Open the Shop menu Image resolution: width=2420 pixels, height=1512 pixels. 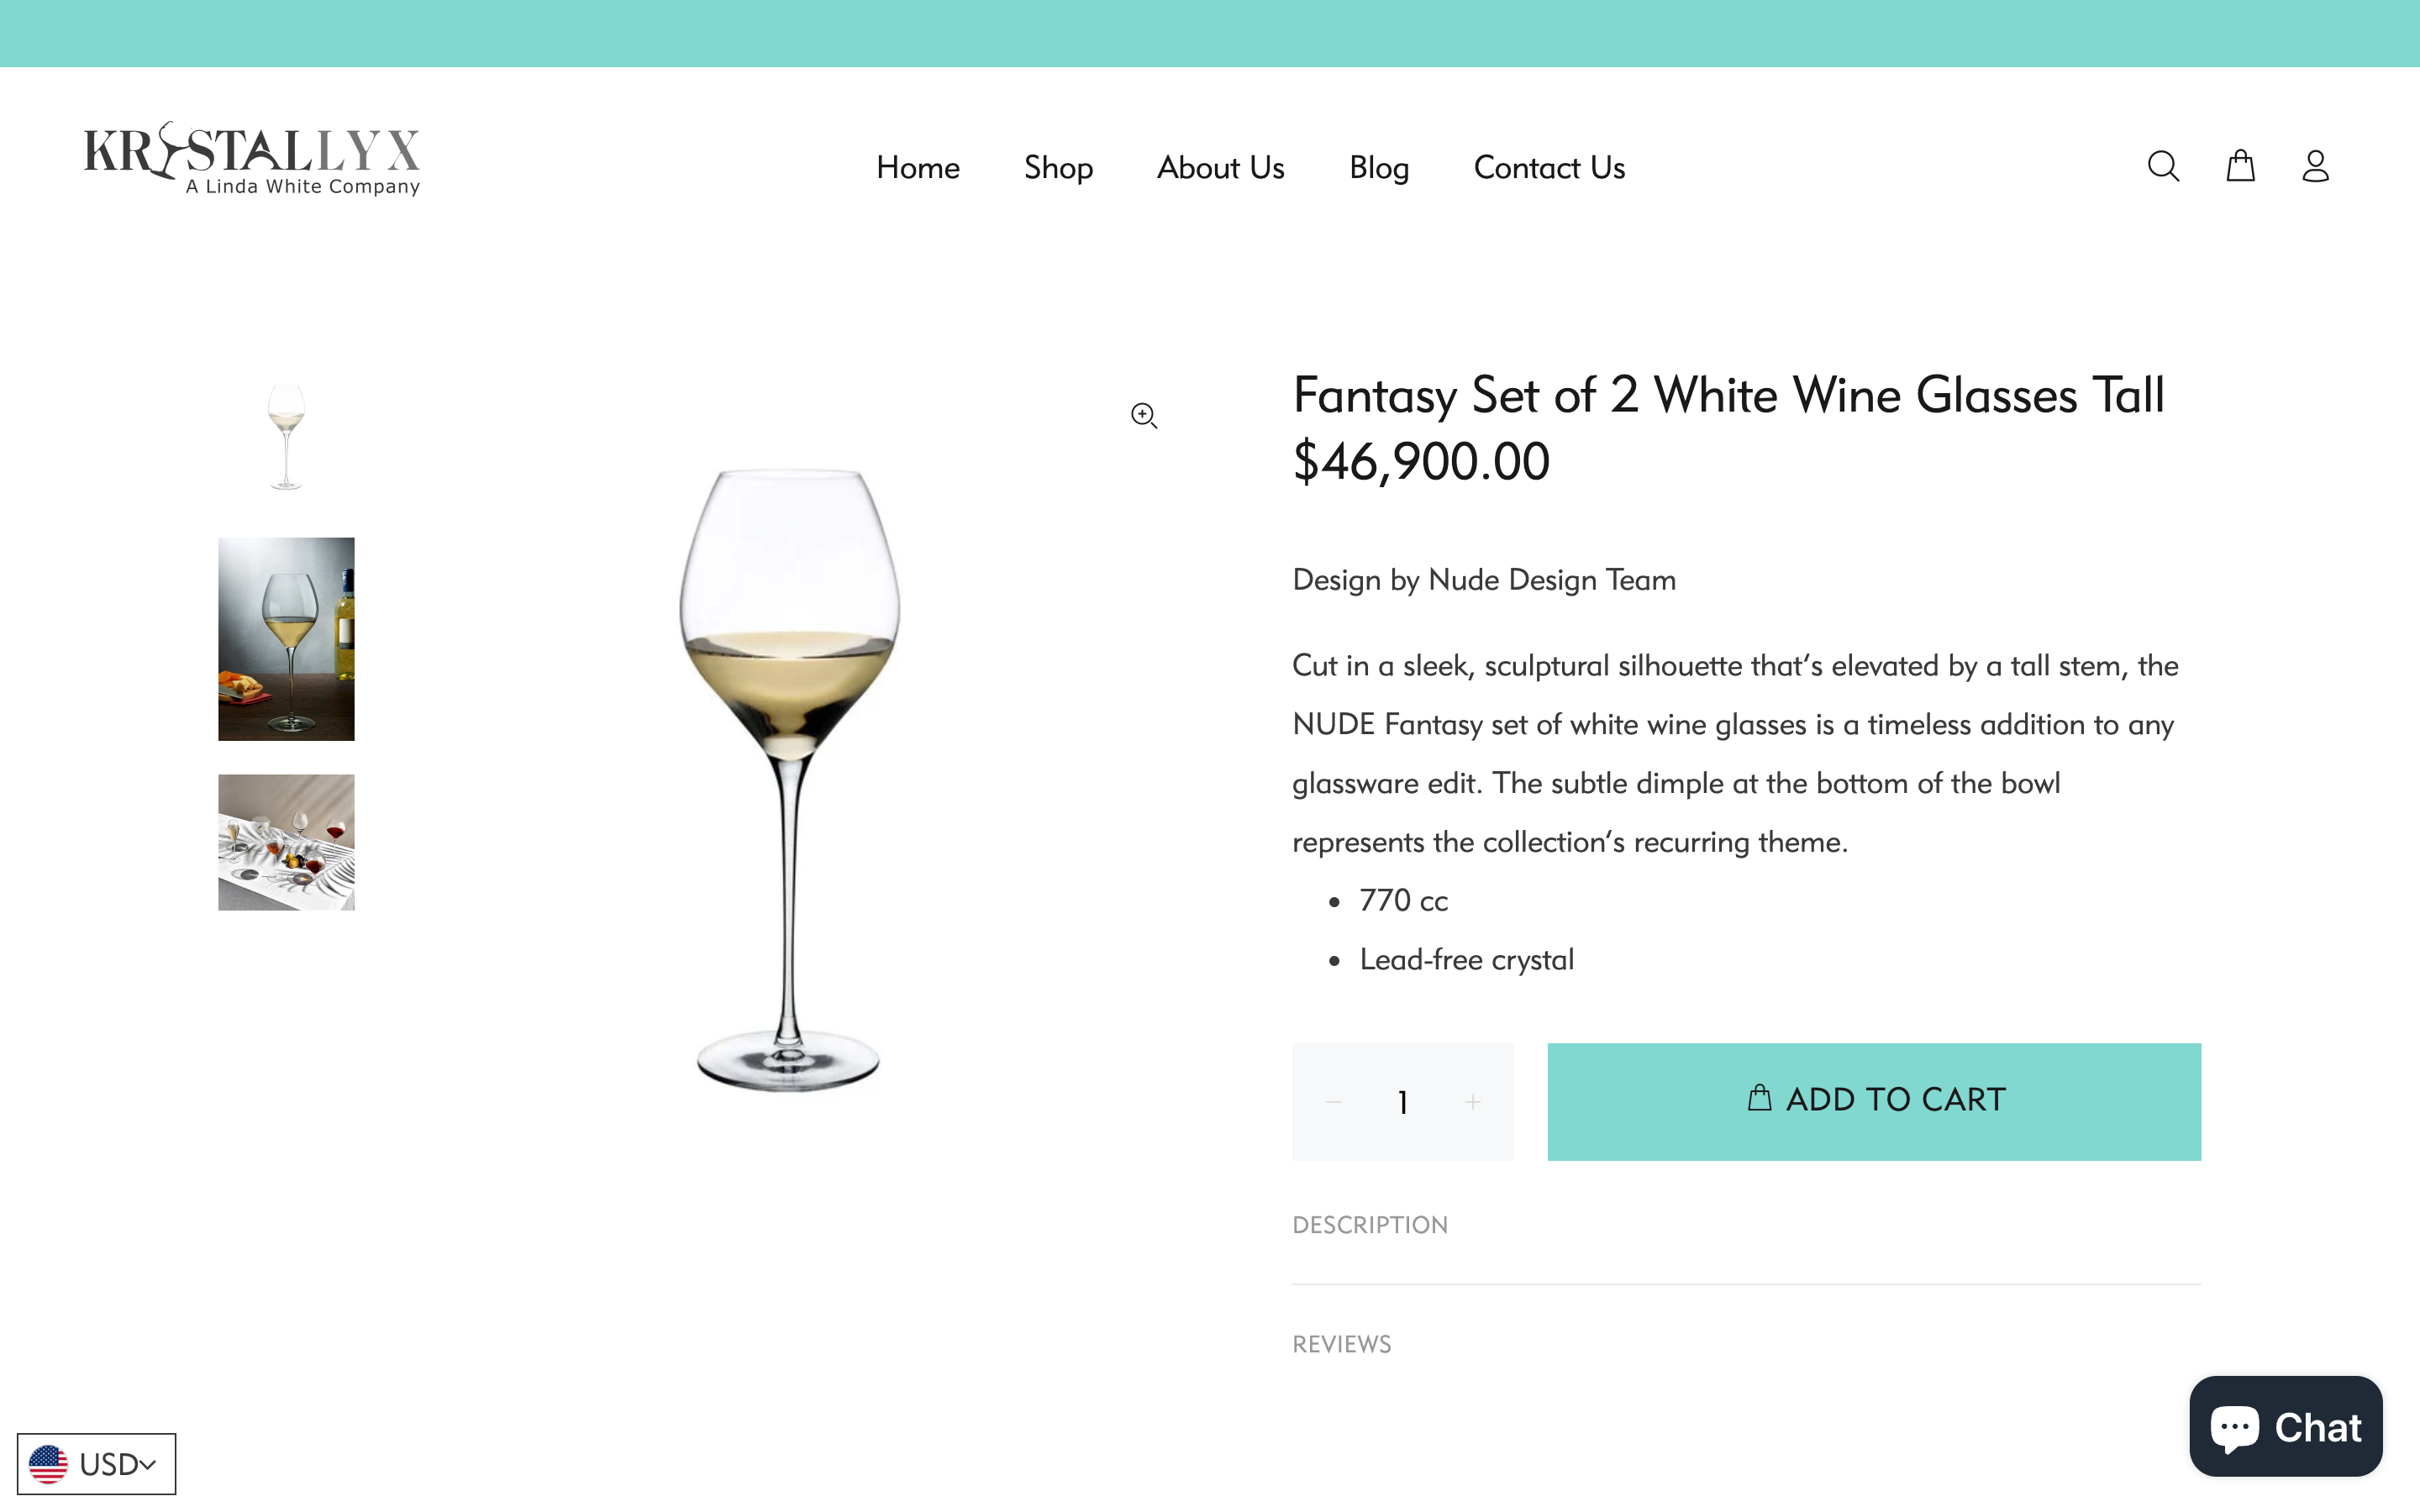pos(1058,167)
